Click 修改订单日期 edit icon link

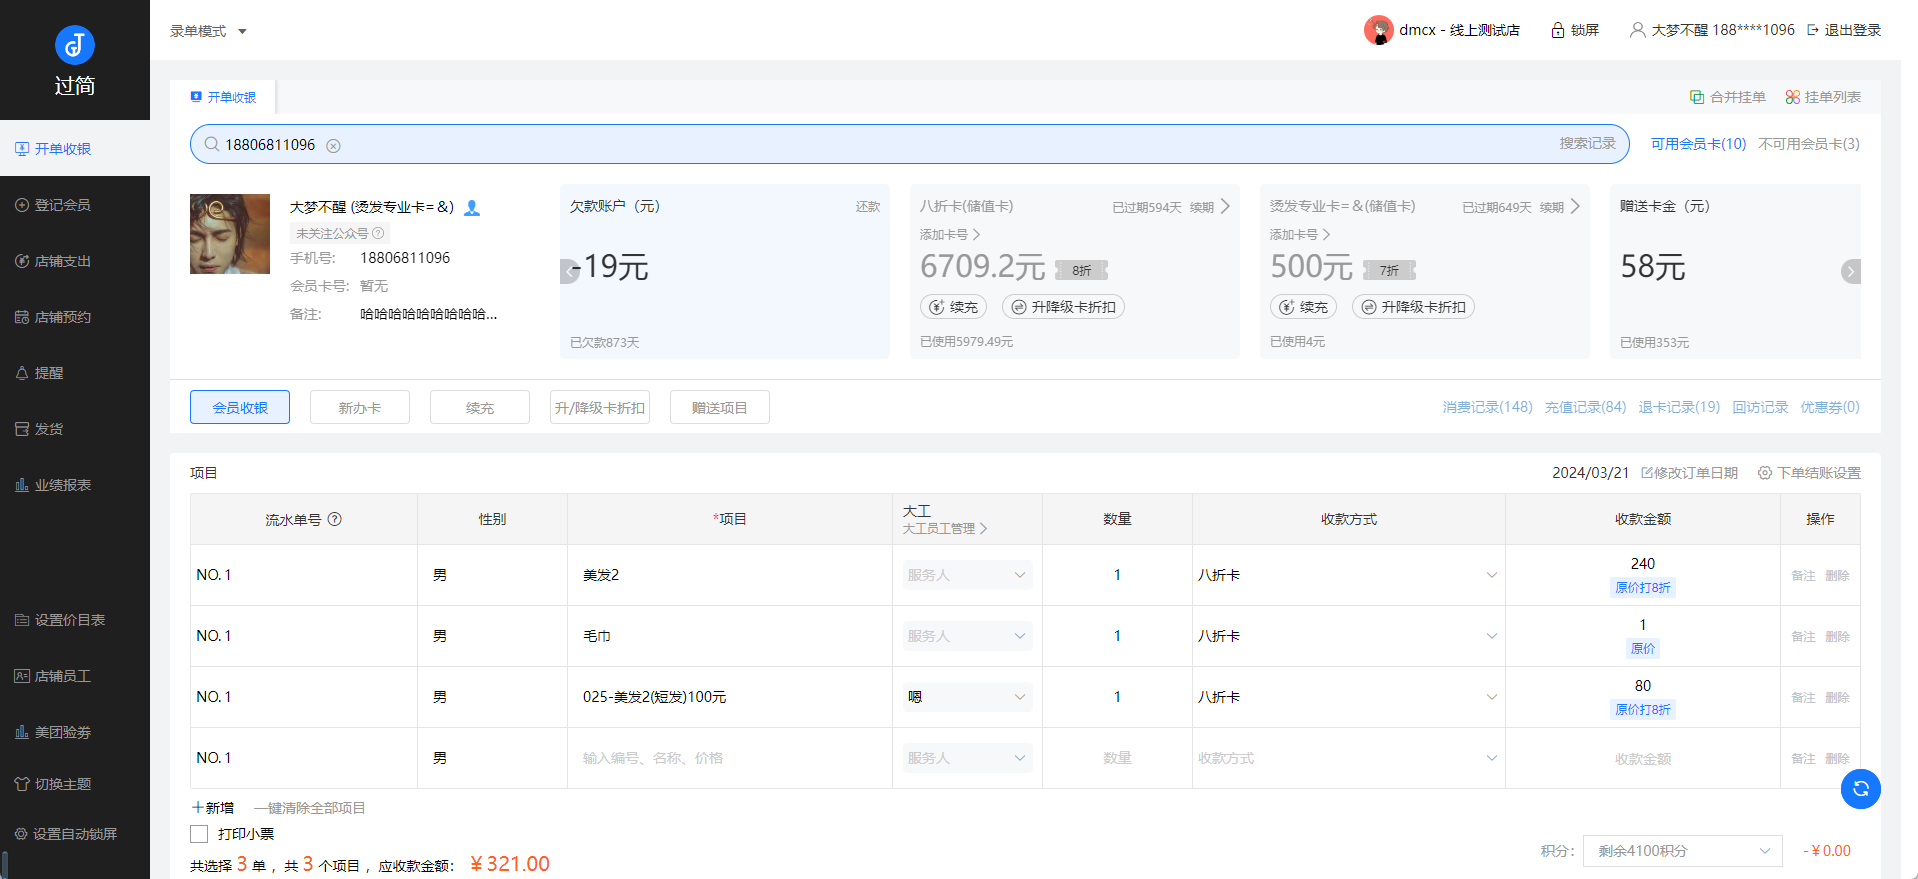tap(1689, 473)
